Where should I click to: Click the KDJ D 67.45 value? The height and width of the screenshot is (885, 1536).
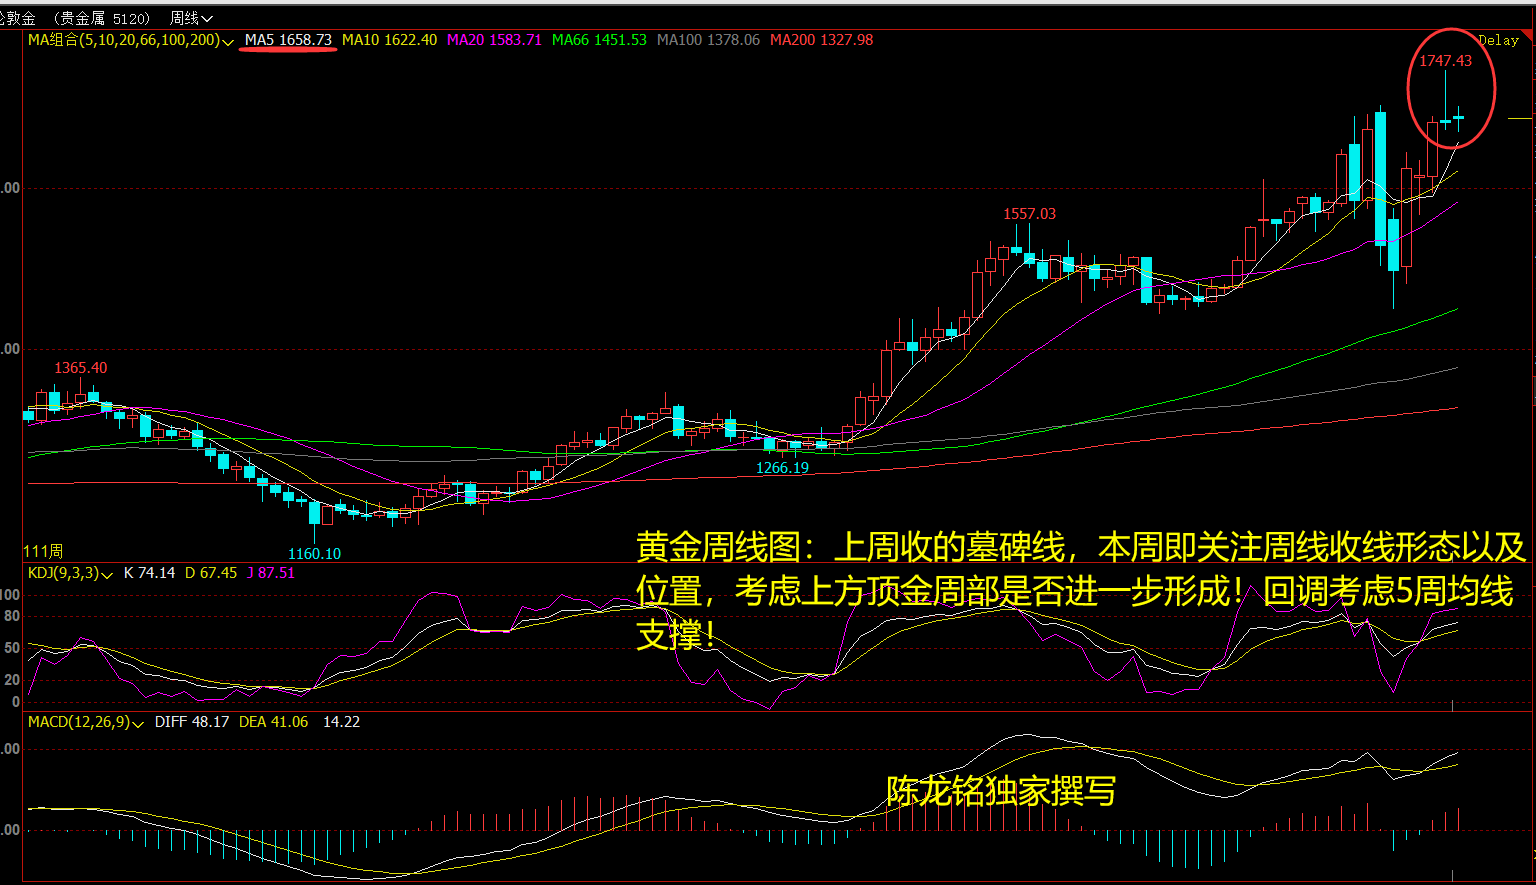point(211,573)
